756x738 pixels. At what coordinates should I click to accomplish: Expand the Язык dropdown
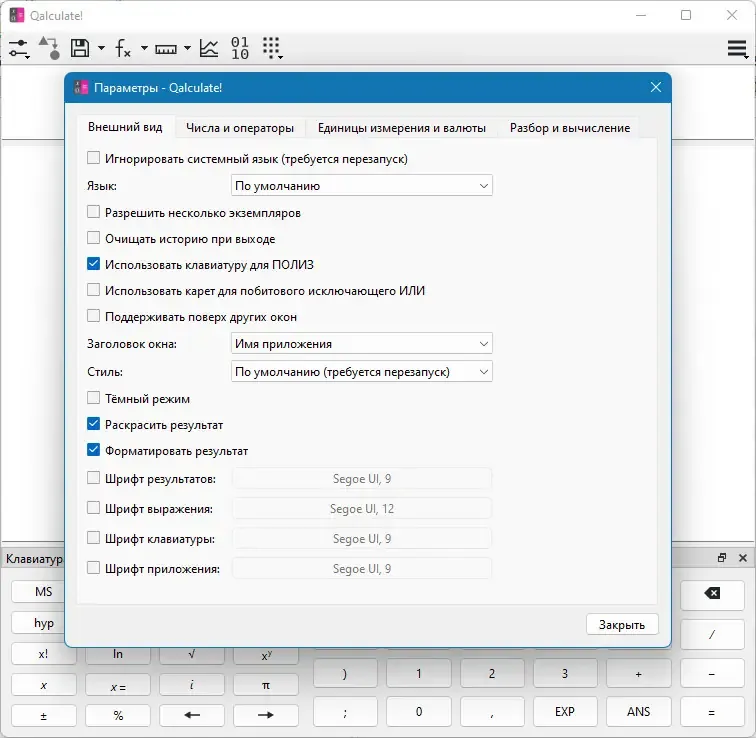pos(362,186)
